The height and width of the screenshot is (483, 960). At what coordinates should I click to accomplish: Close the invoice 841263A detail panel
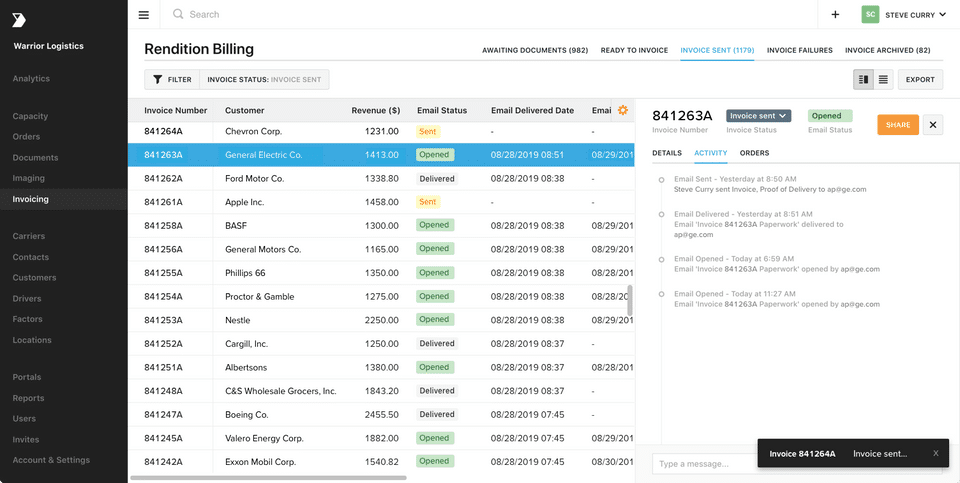pyautogui.click(x=932, y=124)
